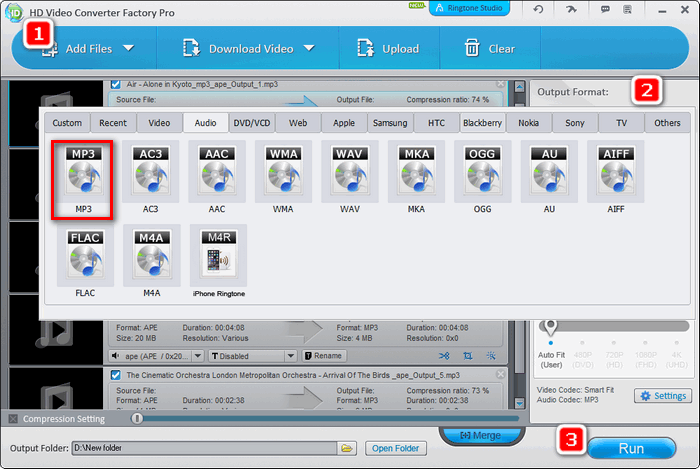Select the AIFF format icon
The width and height of the screenshot is (700, 469).
pyautogui.click(x=616, y=172)
